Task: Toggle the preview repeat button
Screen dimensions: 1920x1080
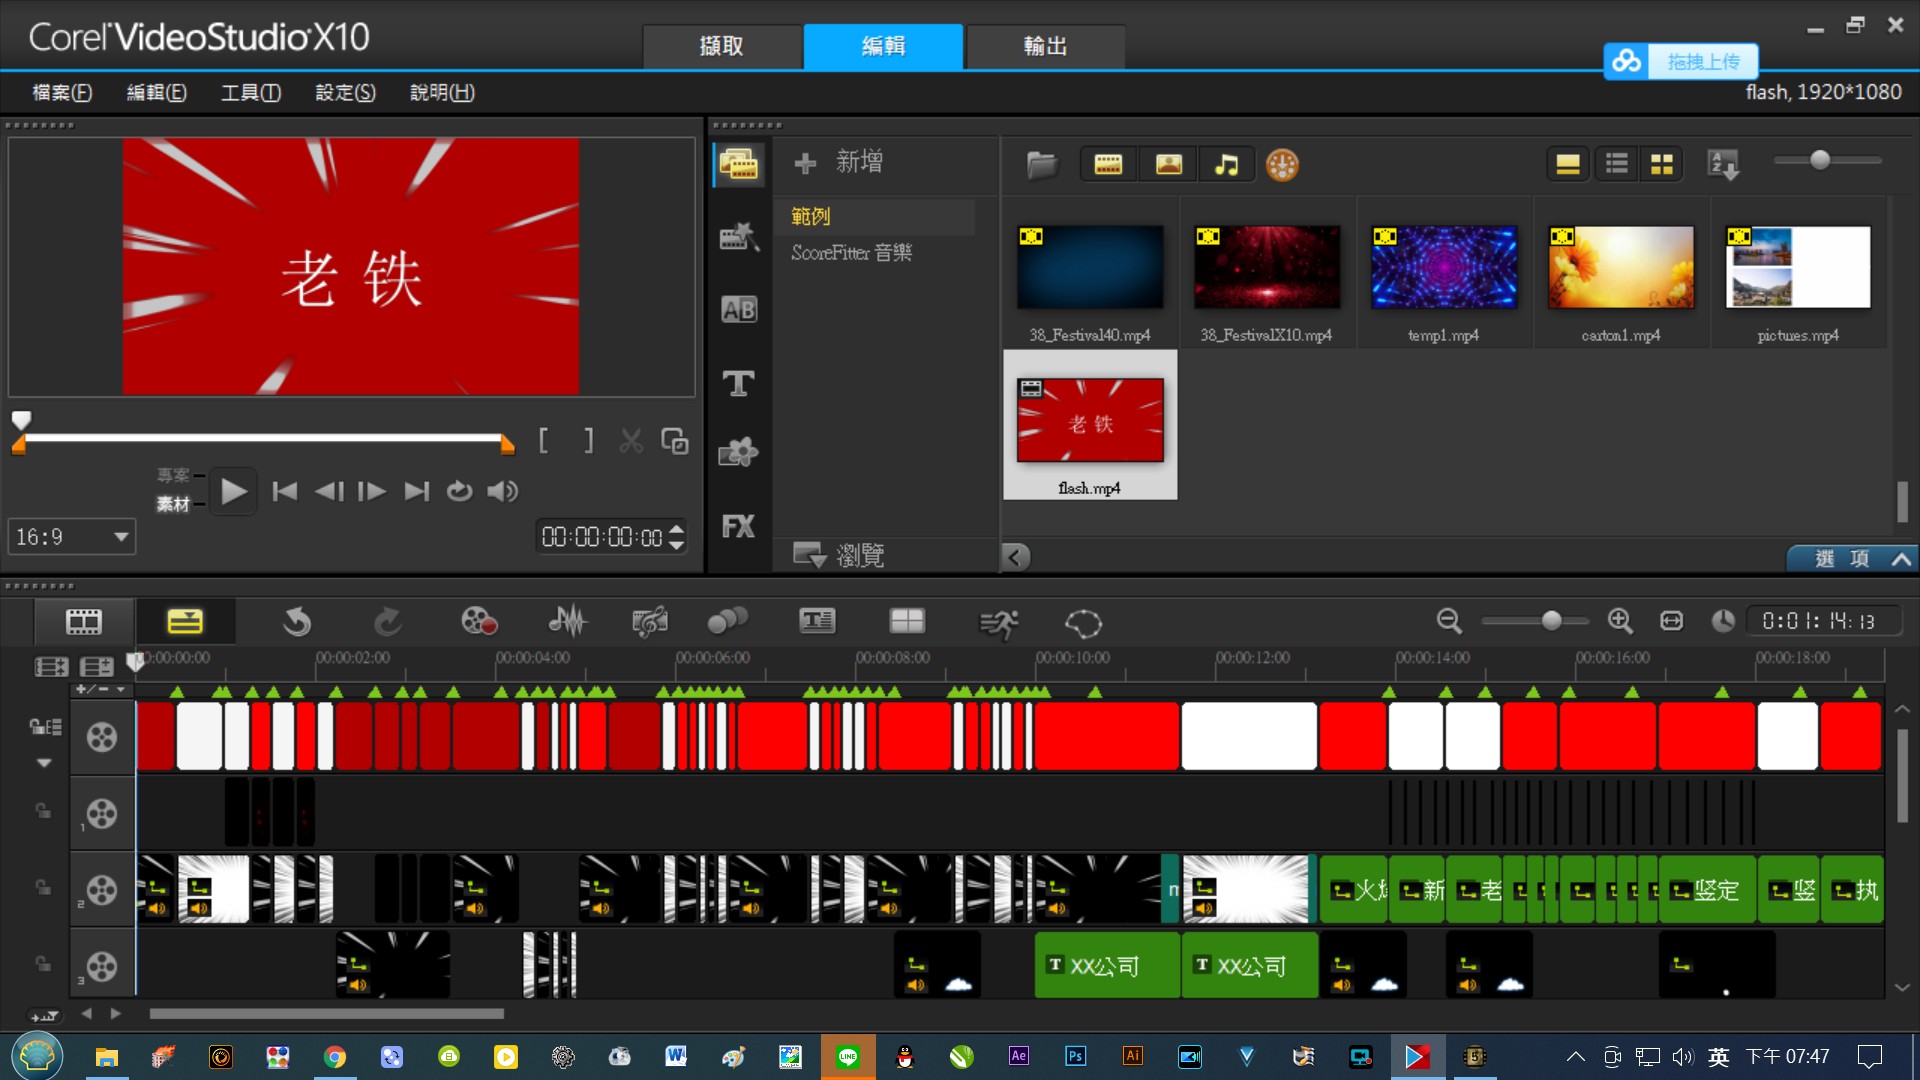Action: pos(459,491)
